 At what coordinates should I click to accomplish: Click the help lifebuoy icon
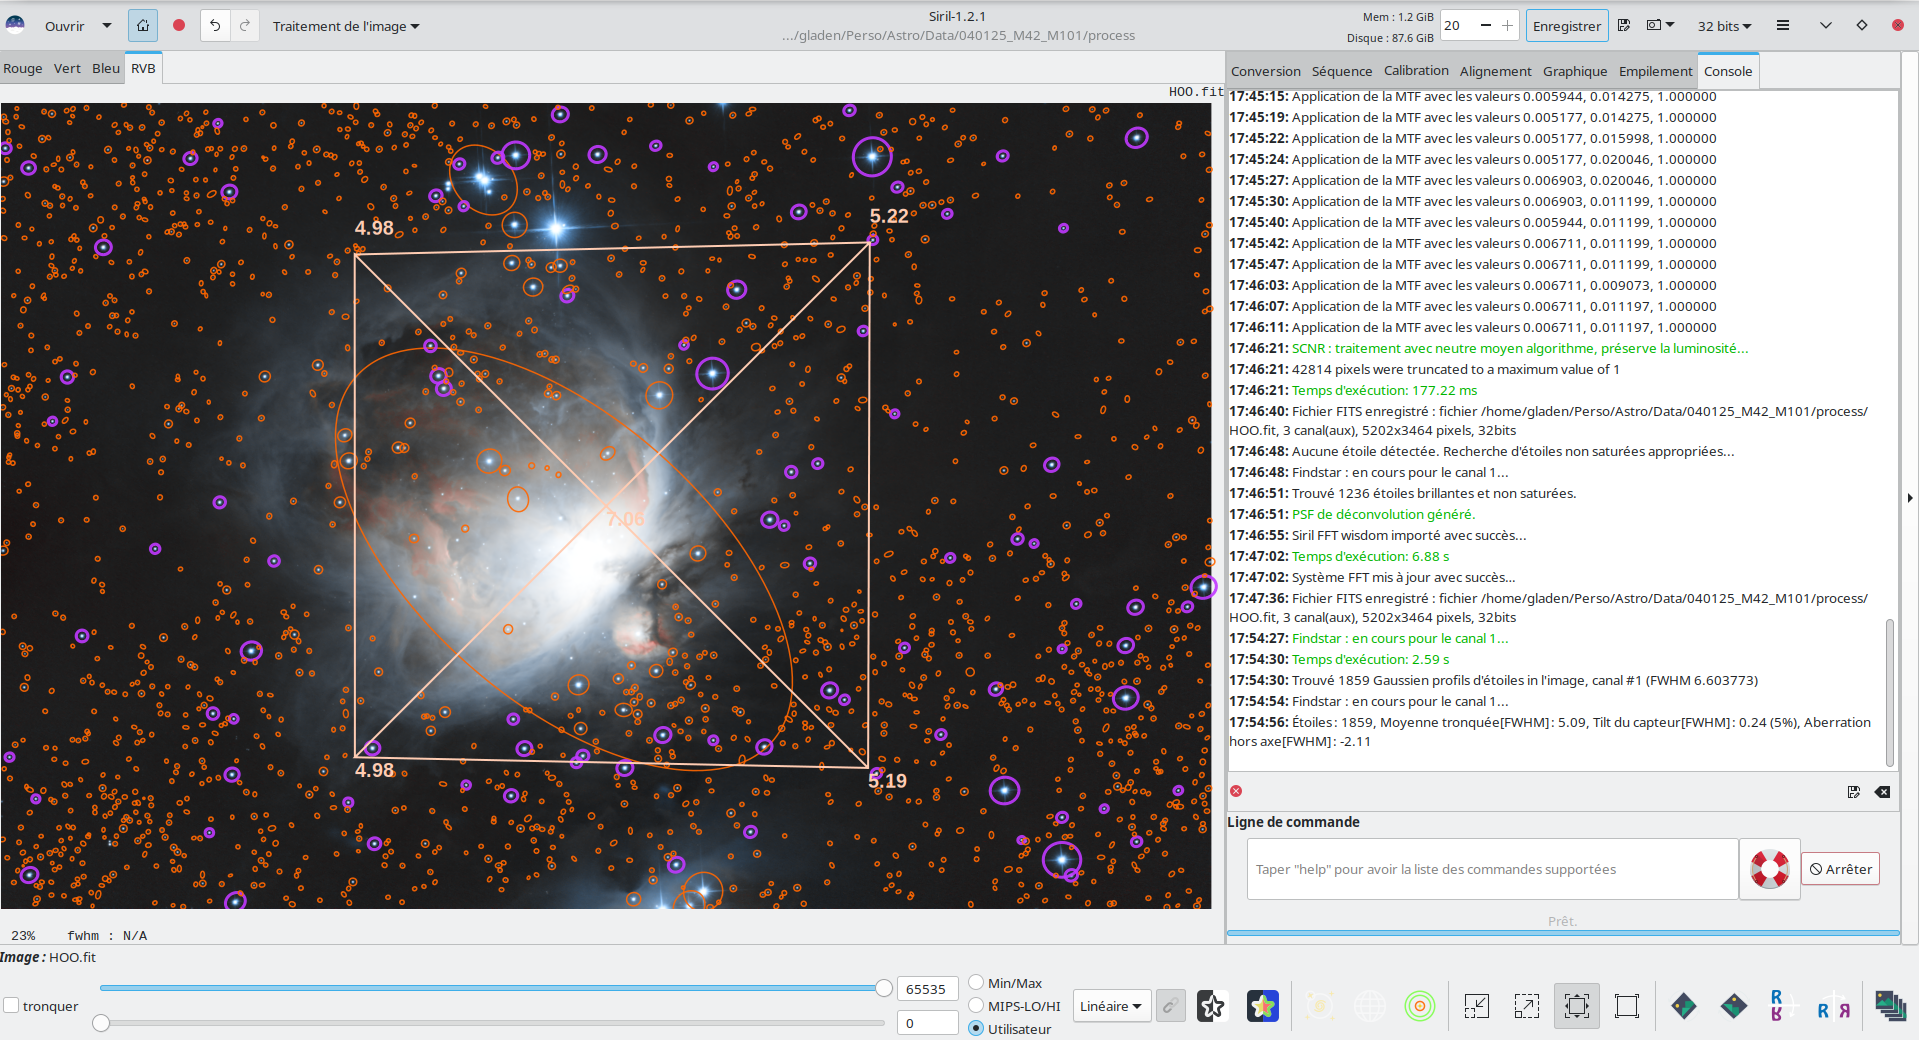[x=1770, y=869]
